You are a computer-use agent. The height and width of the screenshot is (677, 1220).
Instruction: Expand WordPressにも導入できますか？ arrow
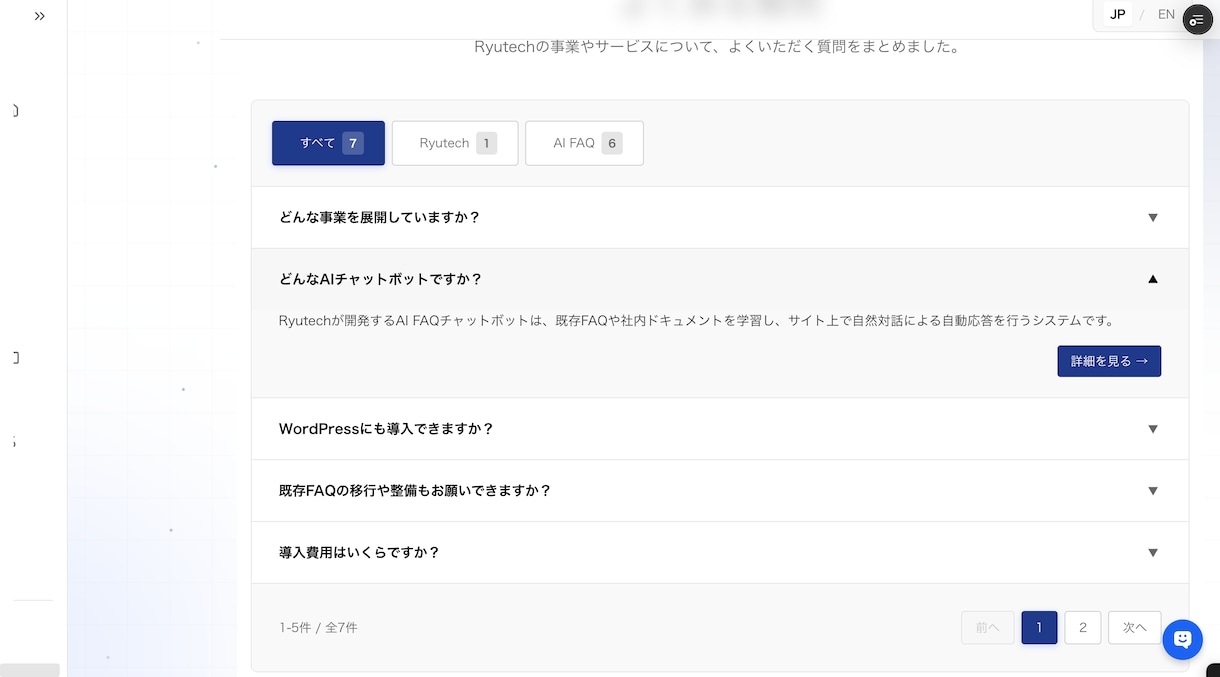1153,429
